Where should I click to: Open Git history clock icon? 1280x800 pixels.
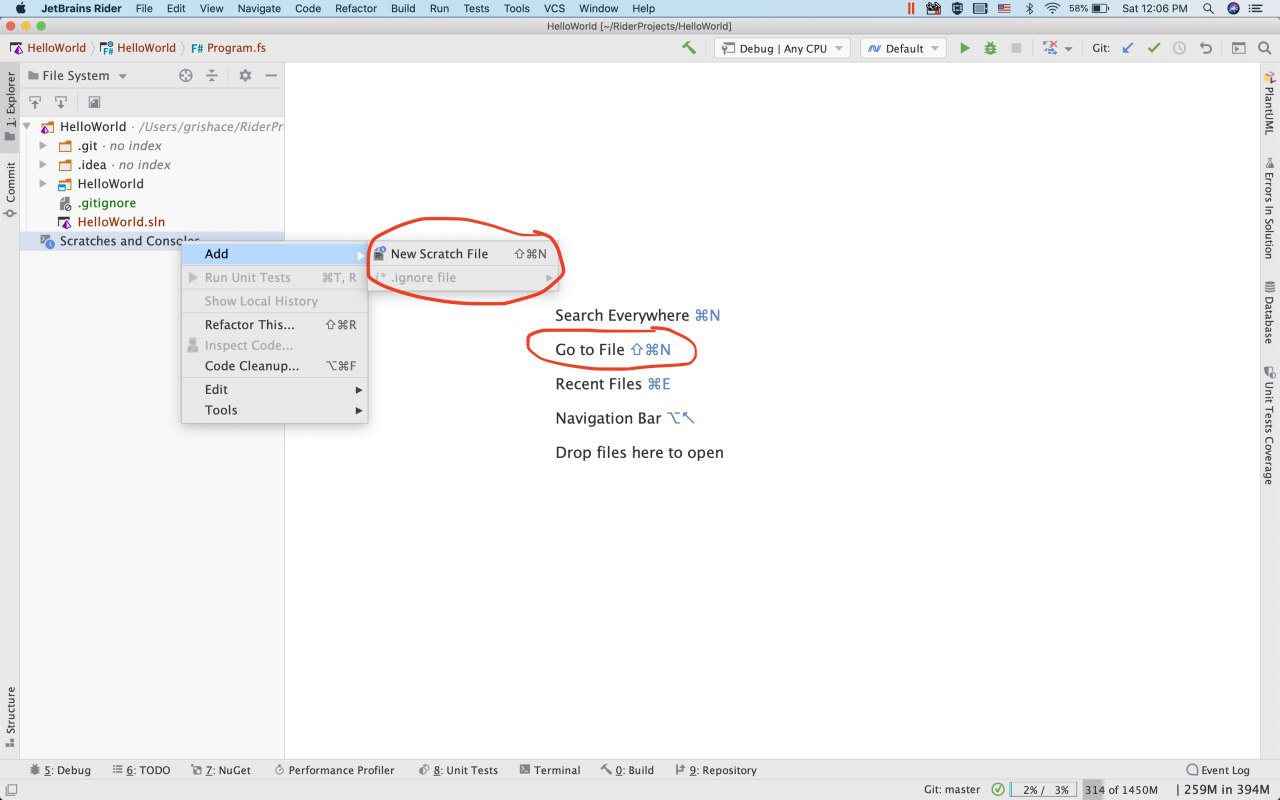pos(1180,48)
